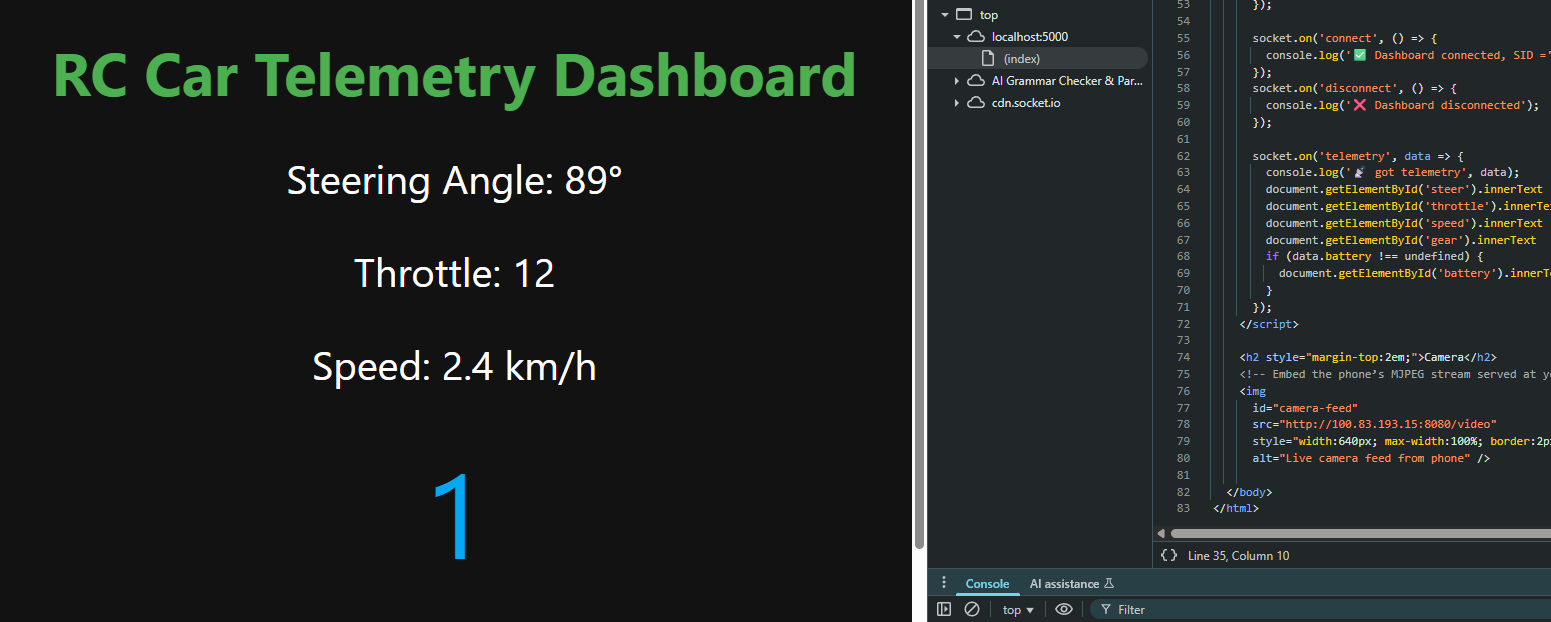Click the Throttle: 12 reading
Image resolution: width=1551 pixels, height=622 pixels.
click(455, 274)
